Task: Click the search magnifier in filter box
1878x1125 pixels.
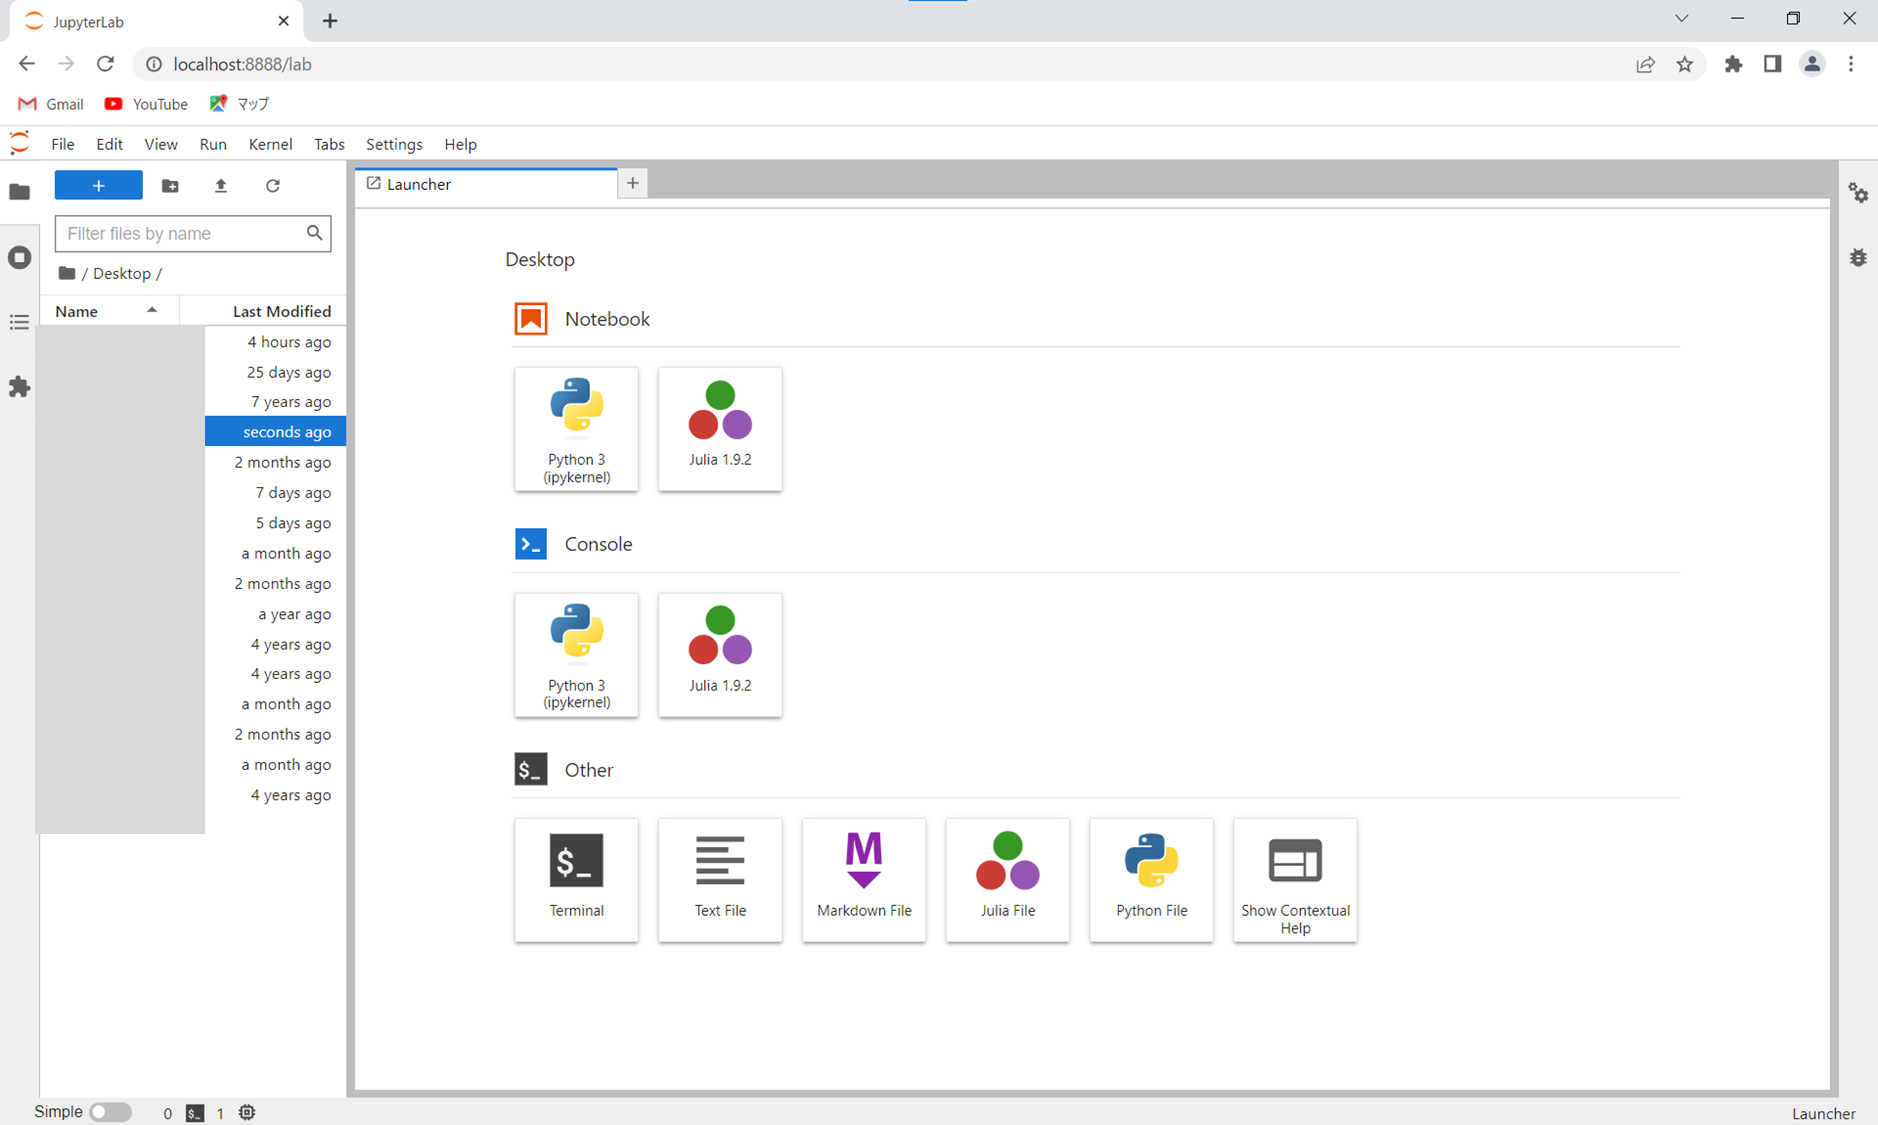Action: pos(314,233)
